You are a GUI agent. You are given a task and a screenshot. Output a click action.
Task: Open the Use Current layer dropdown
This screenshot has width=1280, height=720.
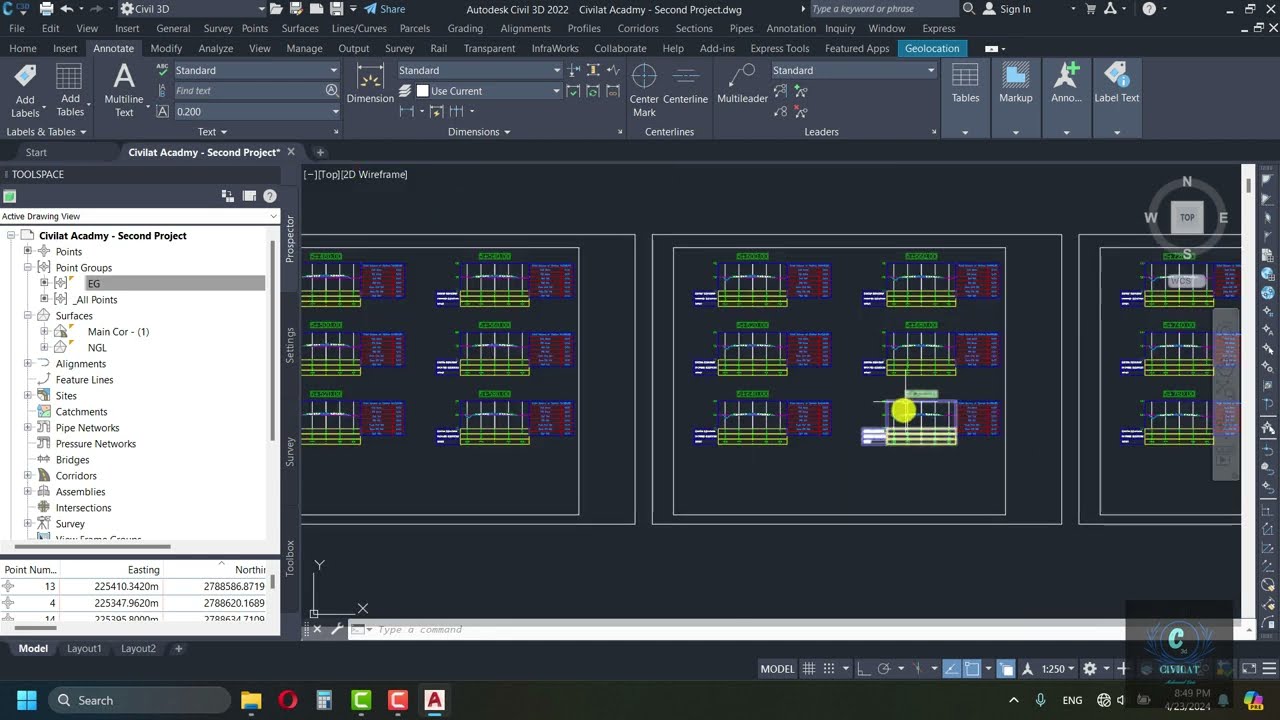pyautogui.click(x=556, y=91)
